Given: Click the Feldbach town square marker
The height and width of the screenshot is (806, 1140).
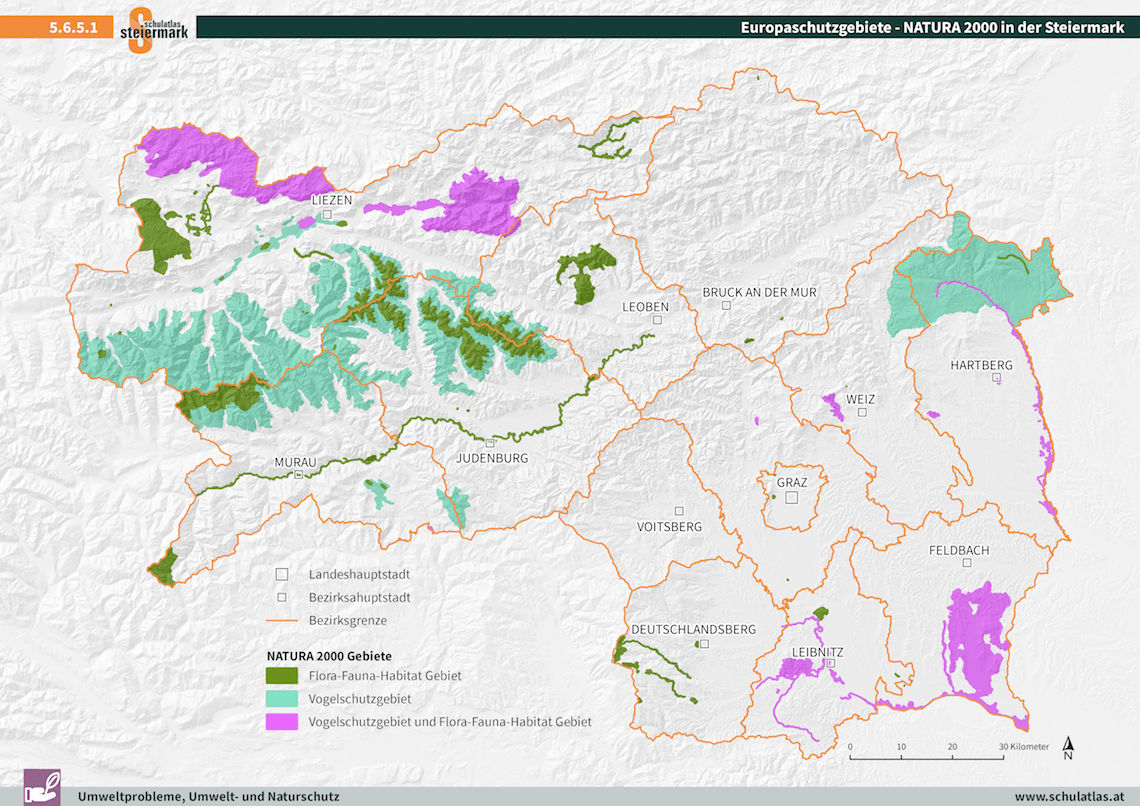Looking at the screenshot, I should coord(967,563).
